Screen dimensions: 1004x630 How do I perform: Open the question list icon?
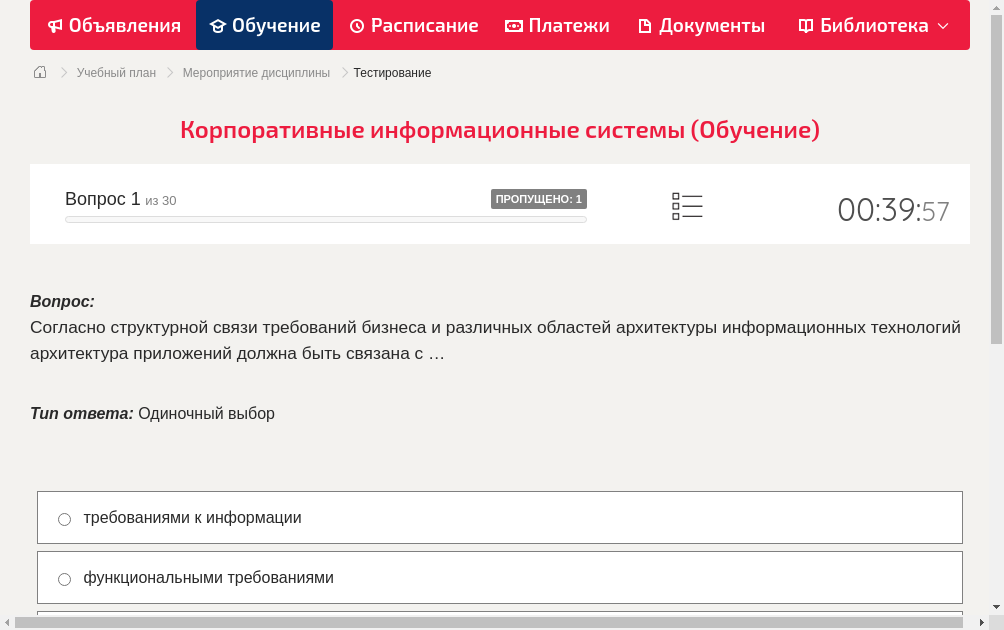687,206
